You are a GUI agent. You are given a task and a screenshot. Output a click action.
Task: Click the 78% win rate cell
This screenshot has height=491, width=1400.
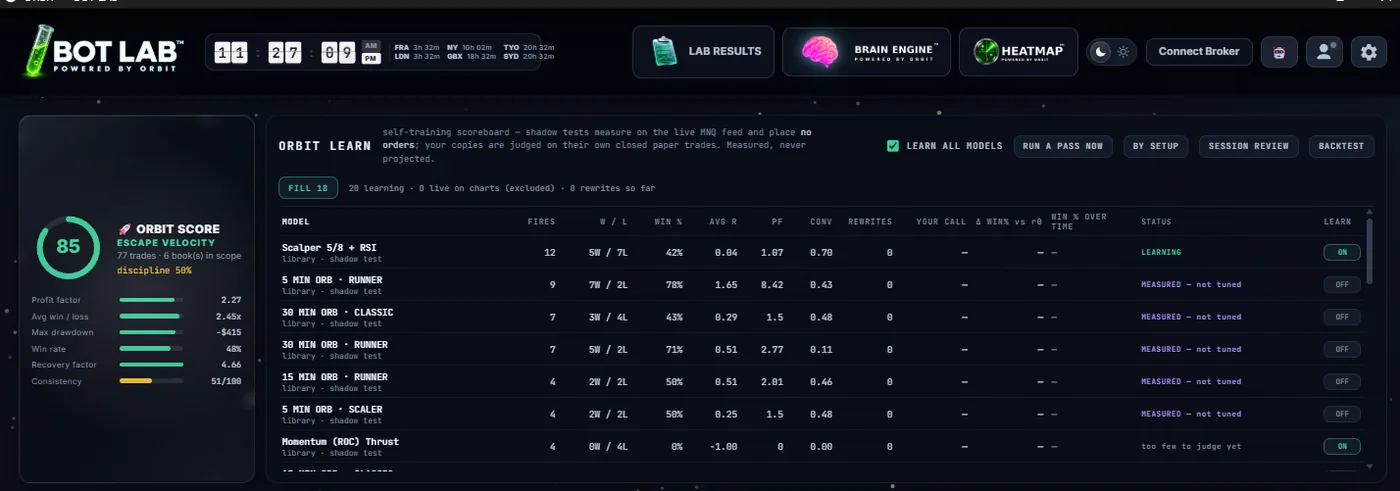[x=674, y=285]
